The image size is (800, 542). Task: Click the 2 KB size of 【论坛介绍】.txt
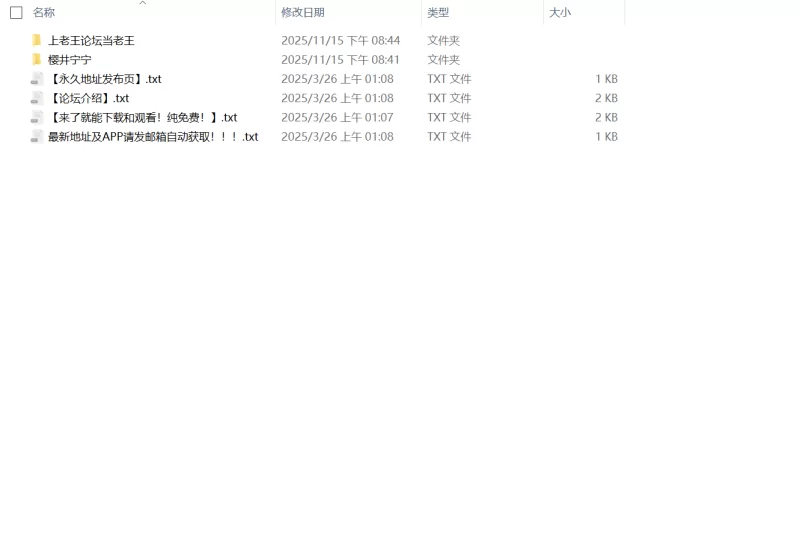tap(606, 98)
